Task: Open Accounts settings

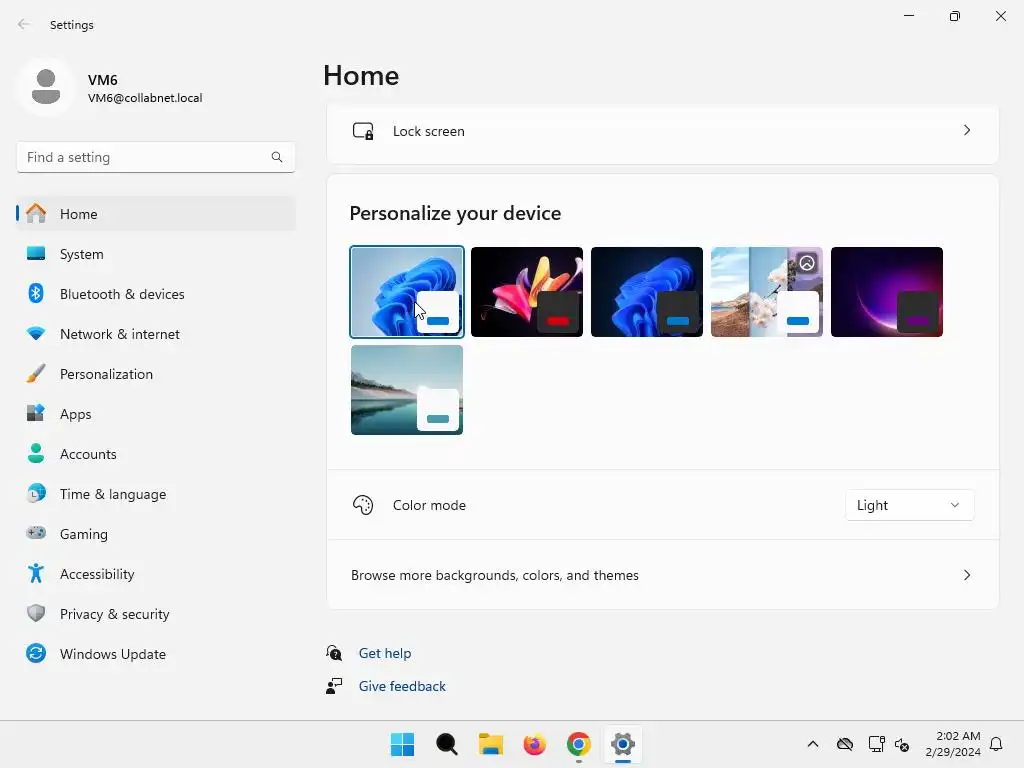Action: coord(156,454)
